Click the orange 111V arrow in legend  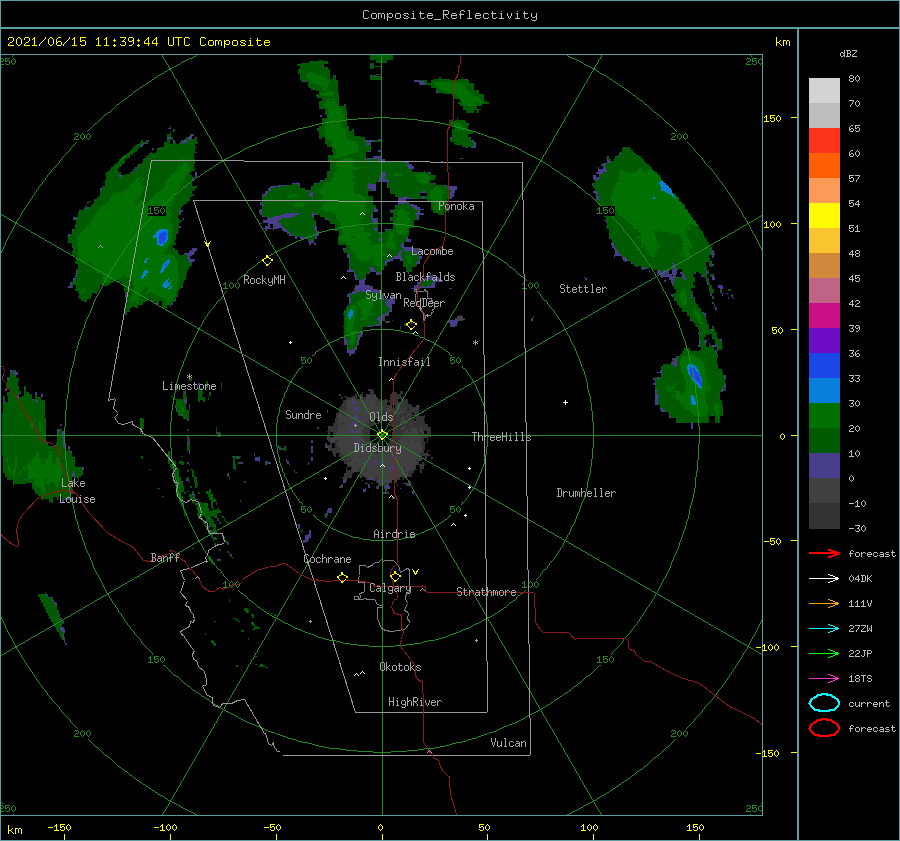coord(824,603)
